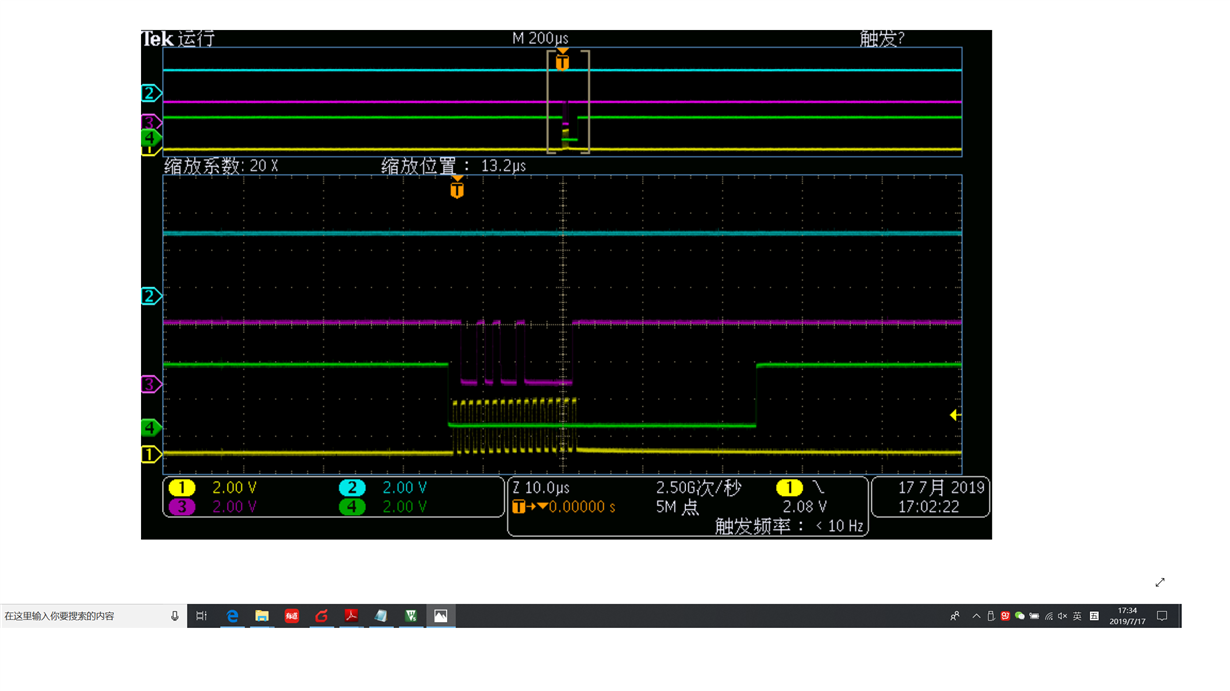This screenshot has width=1230, height=691.
Task: Launch the Youdao dictionary taskbar icon
Action: point(292,616)
